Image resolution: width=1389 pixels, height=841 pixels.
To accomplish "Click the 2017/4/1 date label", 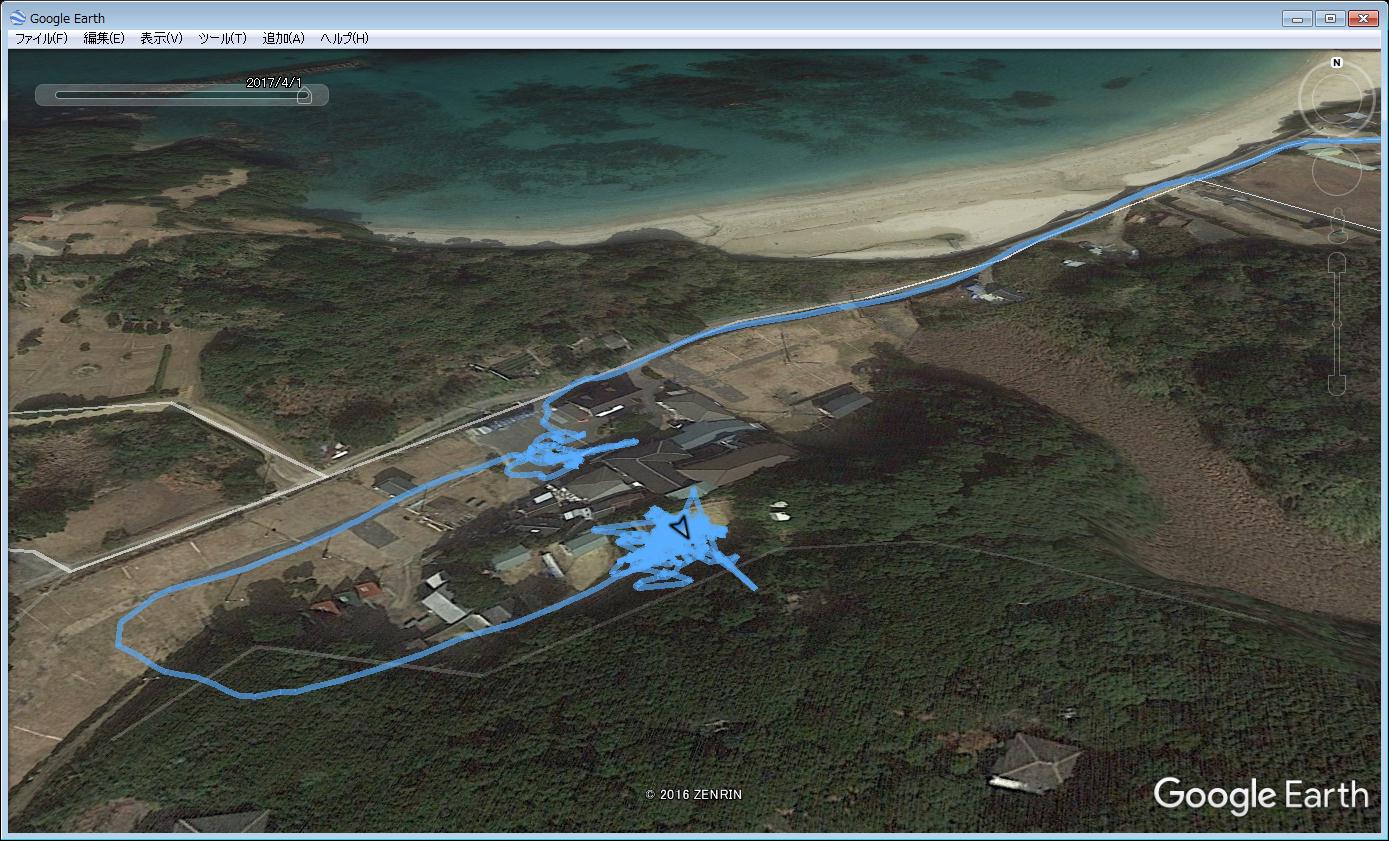I will 273,83.
